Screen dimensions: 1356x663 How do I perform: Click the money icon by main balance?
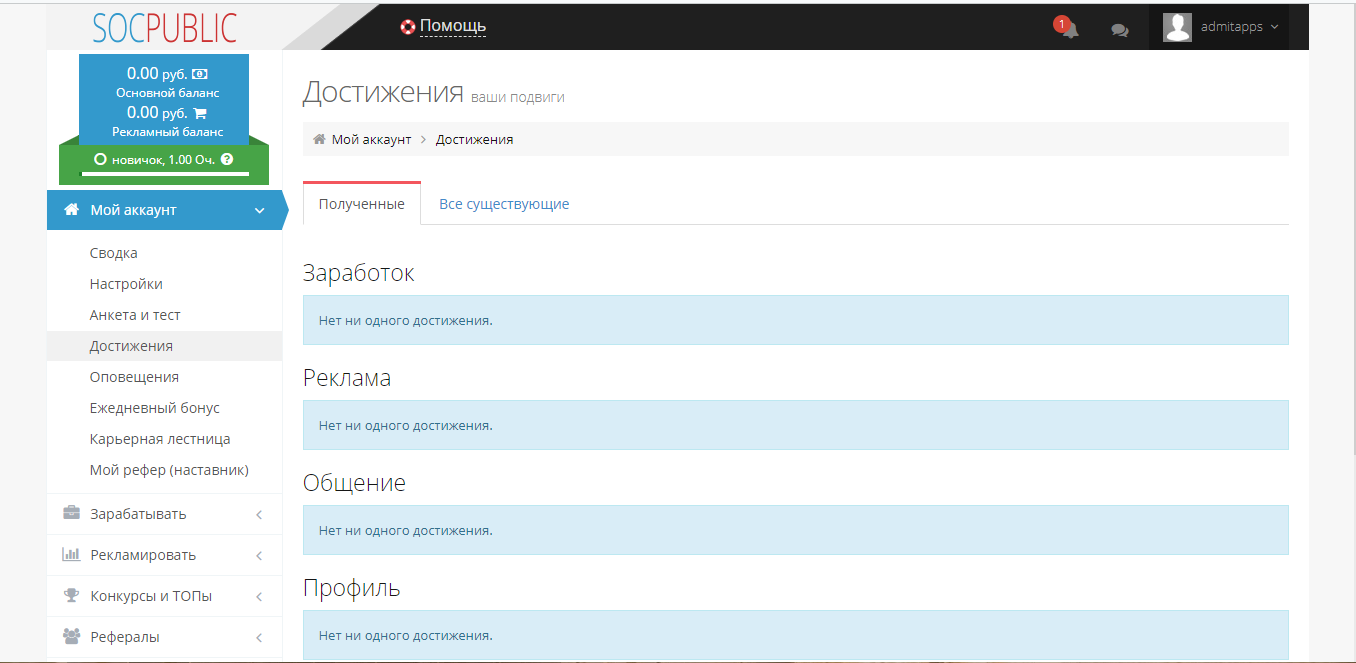[x=199, y=74]
